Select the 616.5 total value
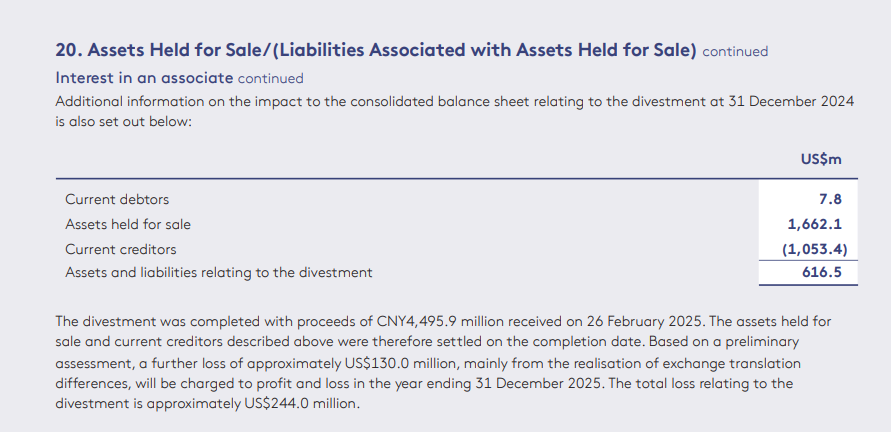Viewport: 891px width, 432px height. 822,273
